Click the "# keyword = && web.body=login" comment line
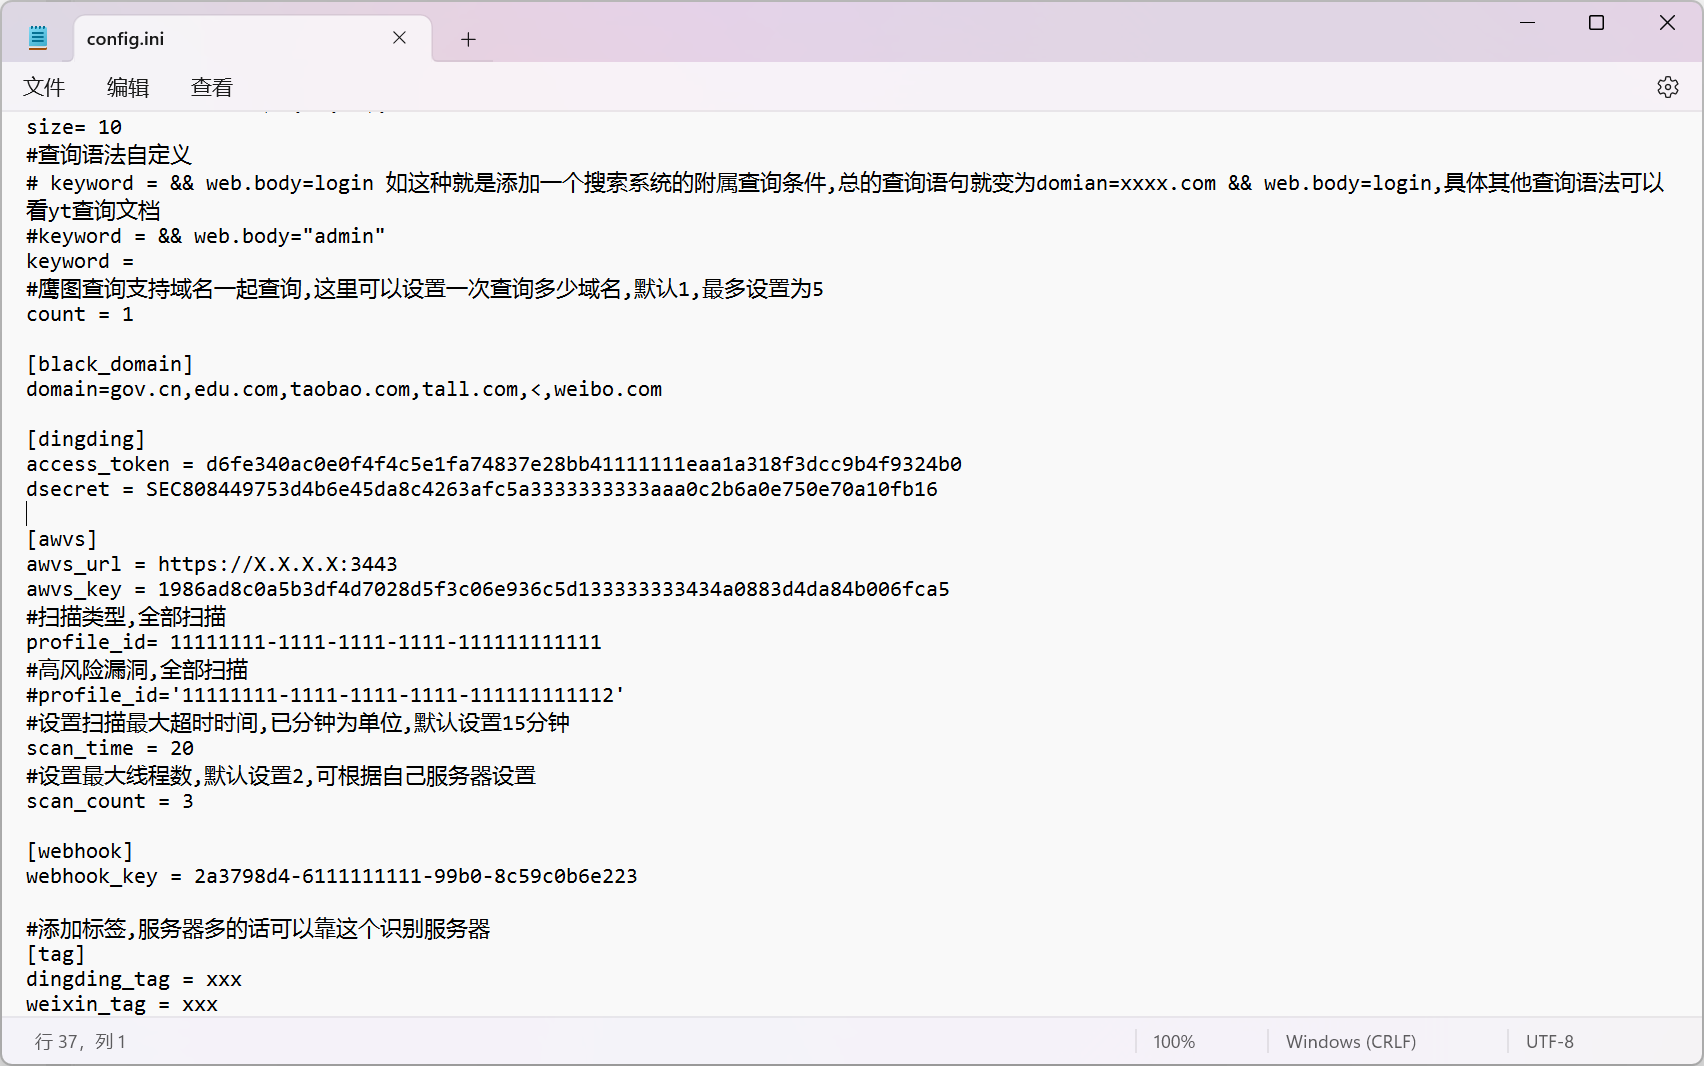 (845, 183)
